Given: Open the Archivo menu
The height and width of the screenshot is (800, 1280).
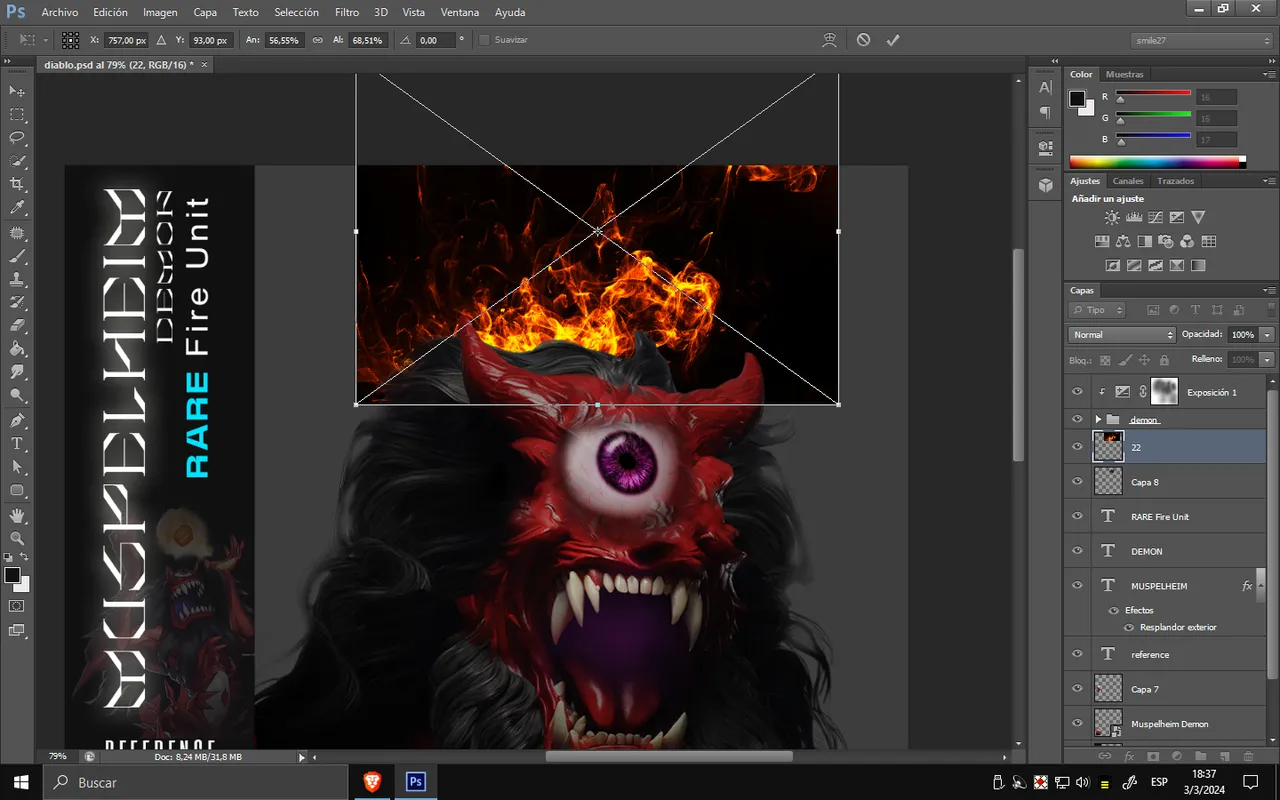Looking at the screenshot, I should (x=59, y=12).
